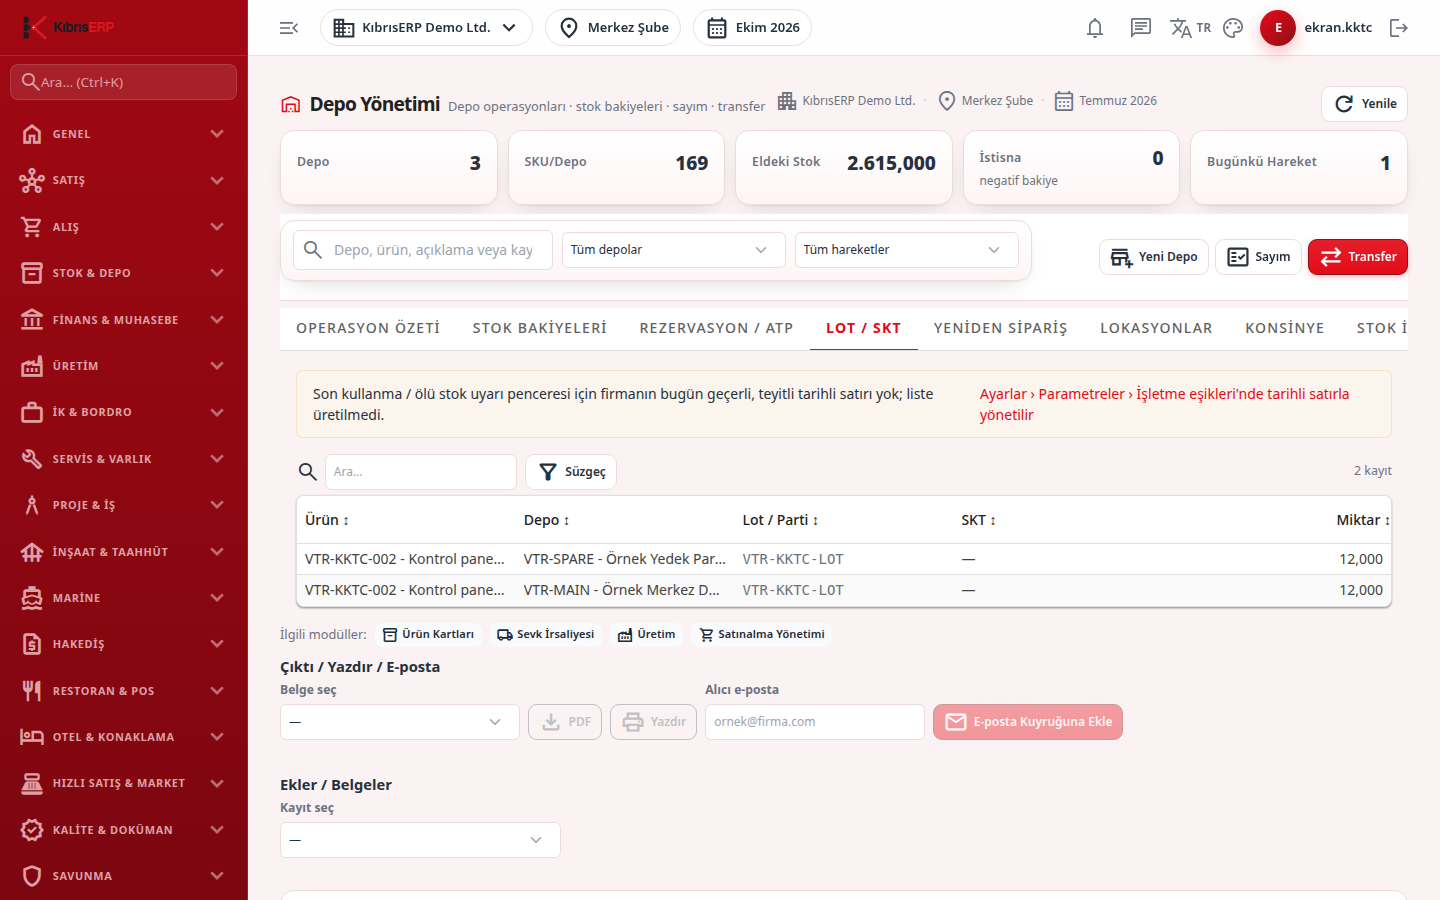Switch to the OPERASYON ÖZETİ tab
Image resolution: width=1440 pixels, height=900 pixels.
[368, 328]
